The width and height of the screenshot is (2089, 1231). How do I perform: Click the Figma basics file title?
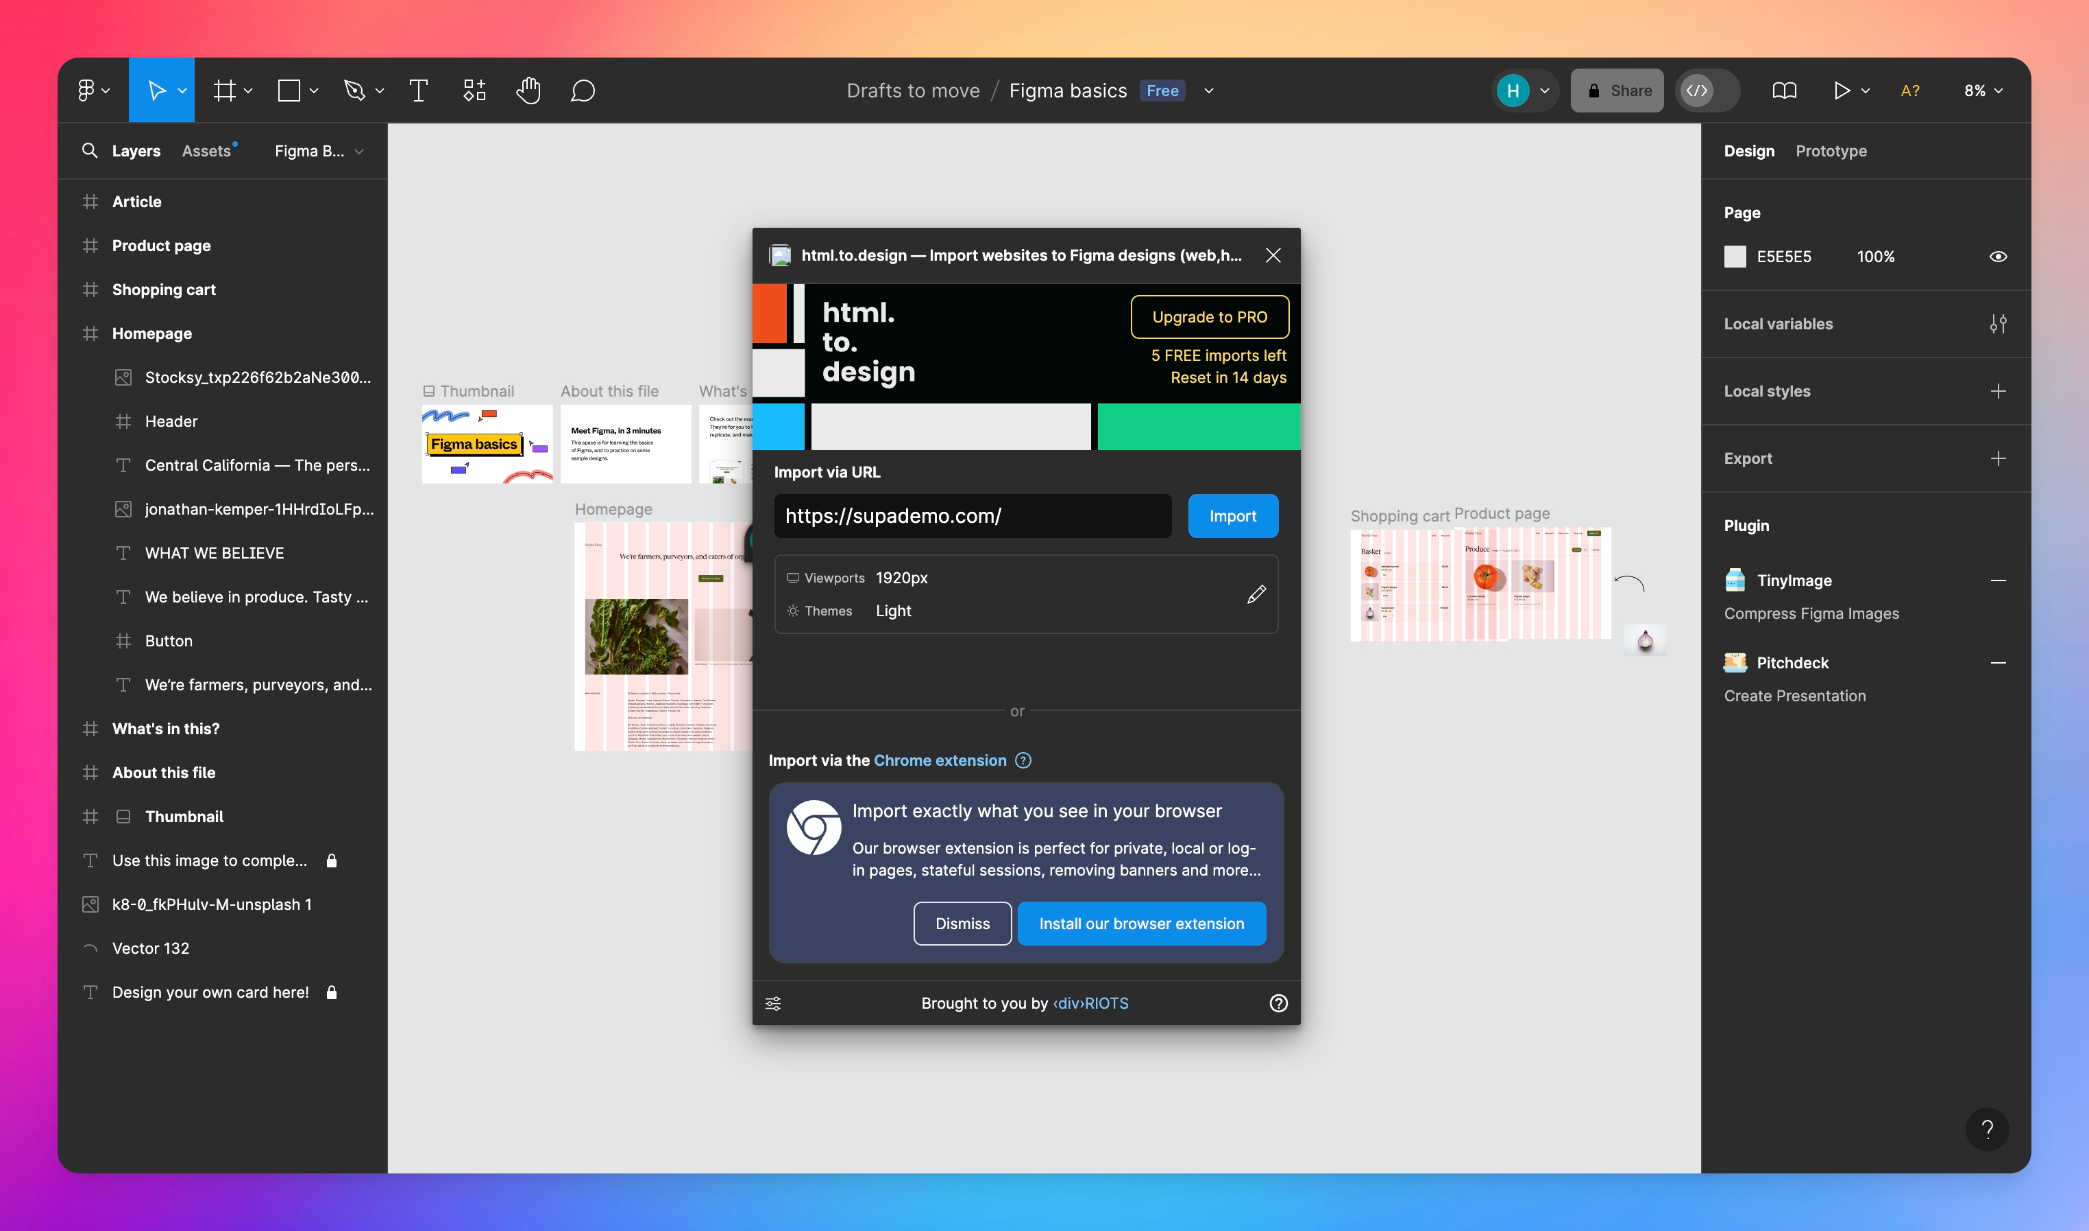click(1068, 91)
